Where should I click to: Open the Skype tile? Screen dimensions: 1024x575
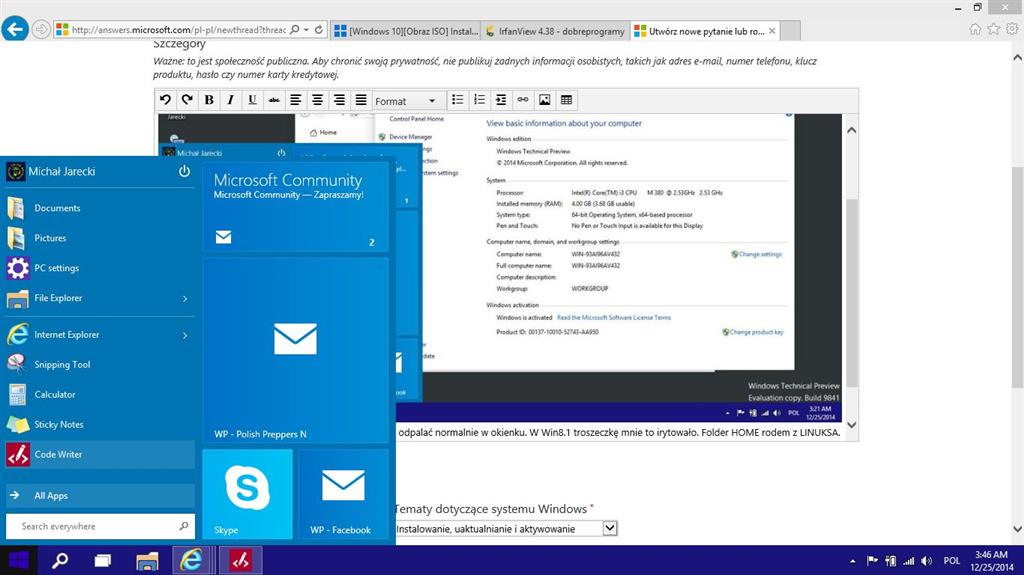tap(247, 495)
